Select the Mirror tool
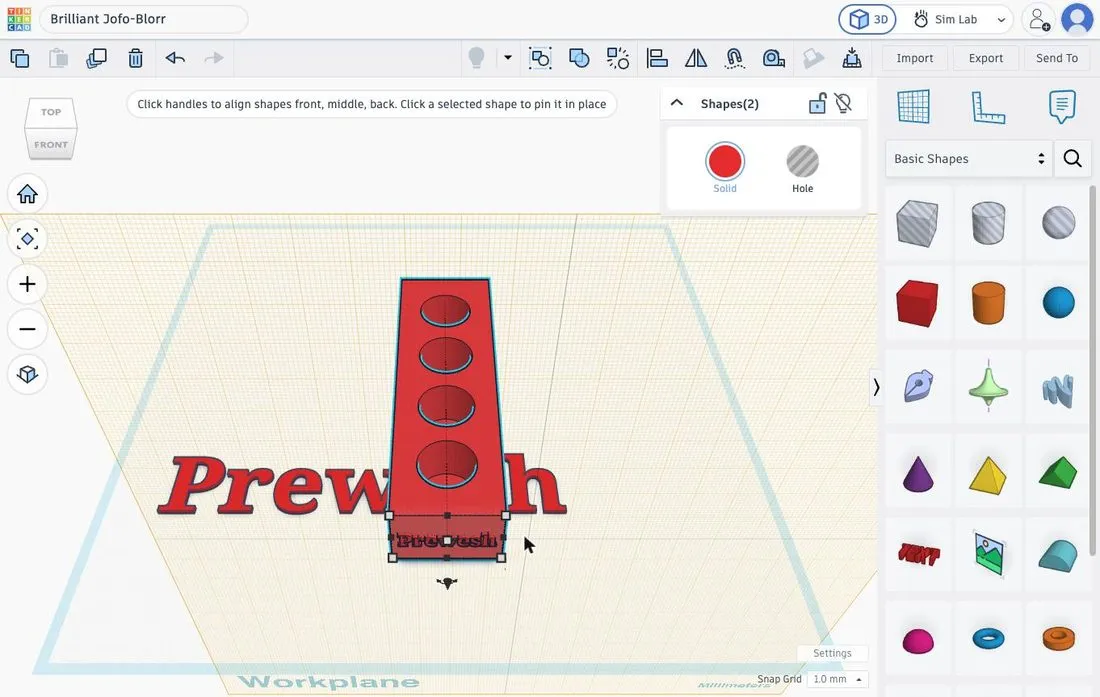 tap(695, 58)
